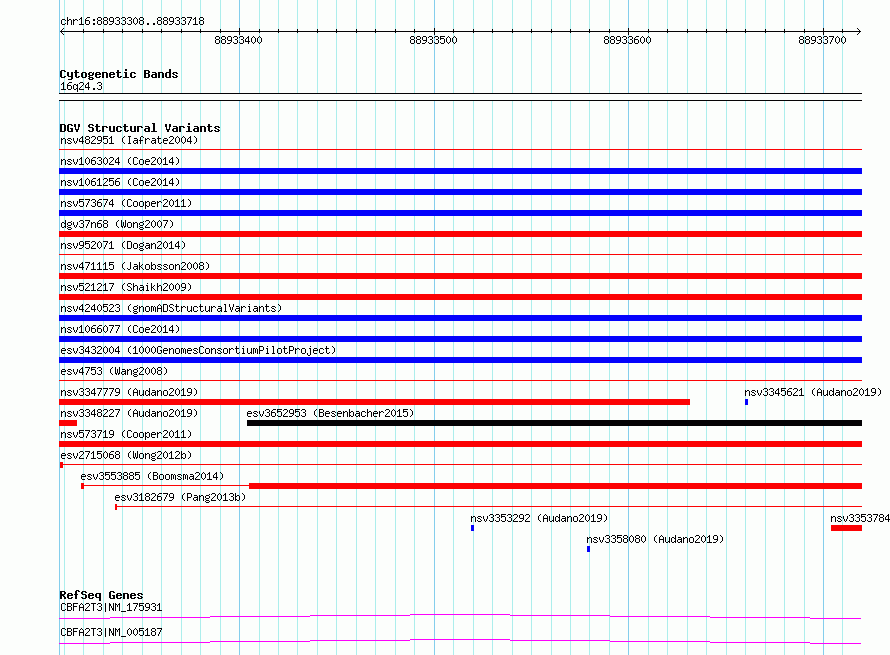
Task: Click the esv3553885 (Boomsma2014) label
Action: tap(152, 476)
